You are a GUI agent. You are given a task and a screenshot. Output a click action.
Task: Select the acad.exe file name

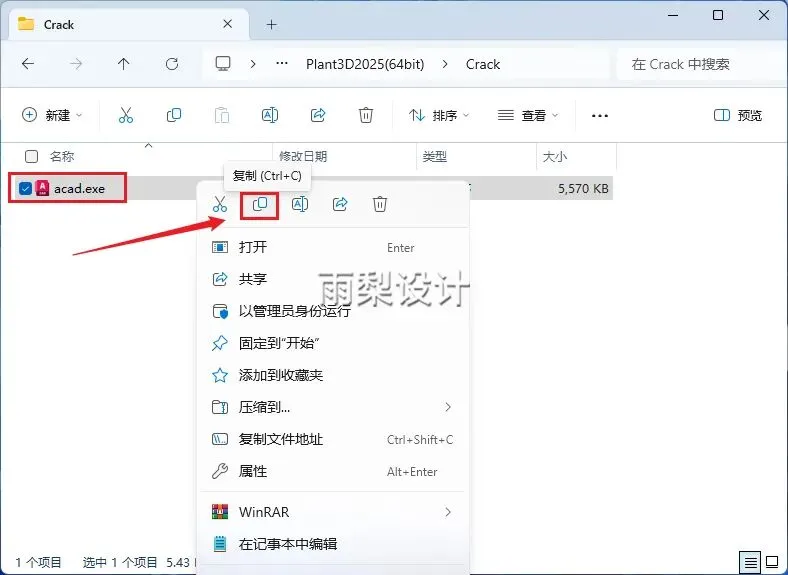point(79,188)
